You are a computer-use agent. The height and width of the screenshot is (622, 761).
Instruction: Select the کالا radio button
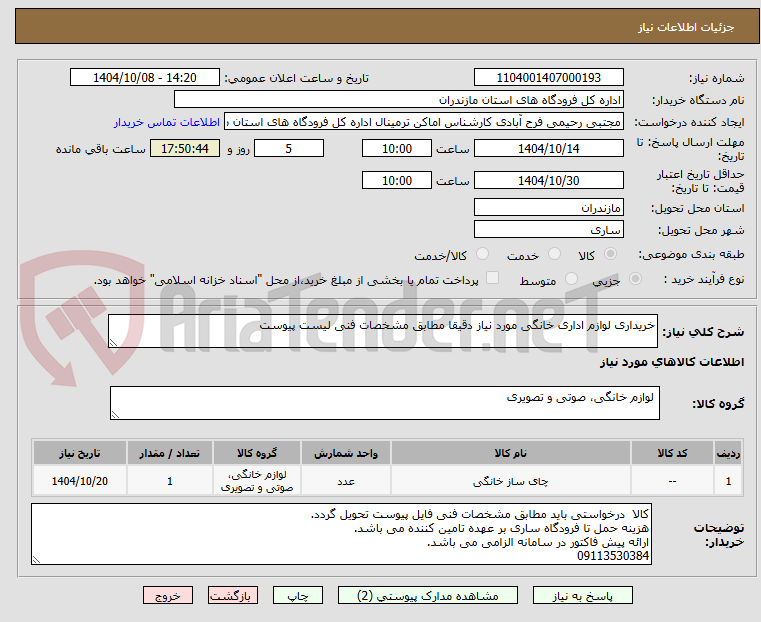(610, 254)
